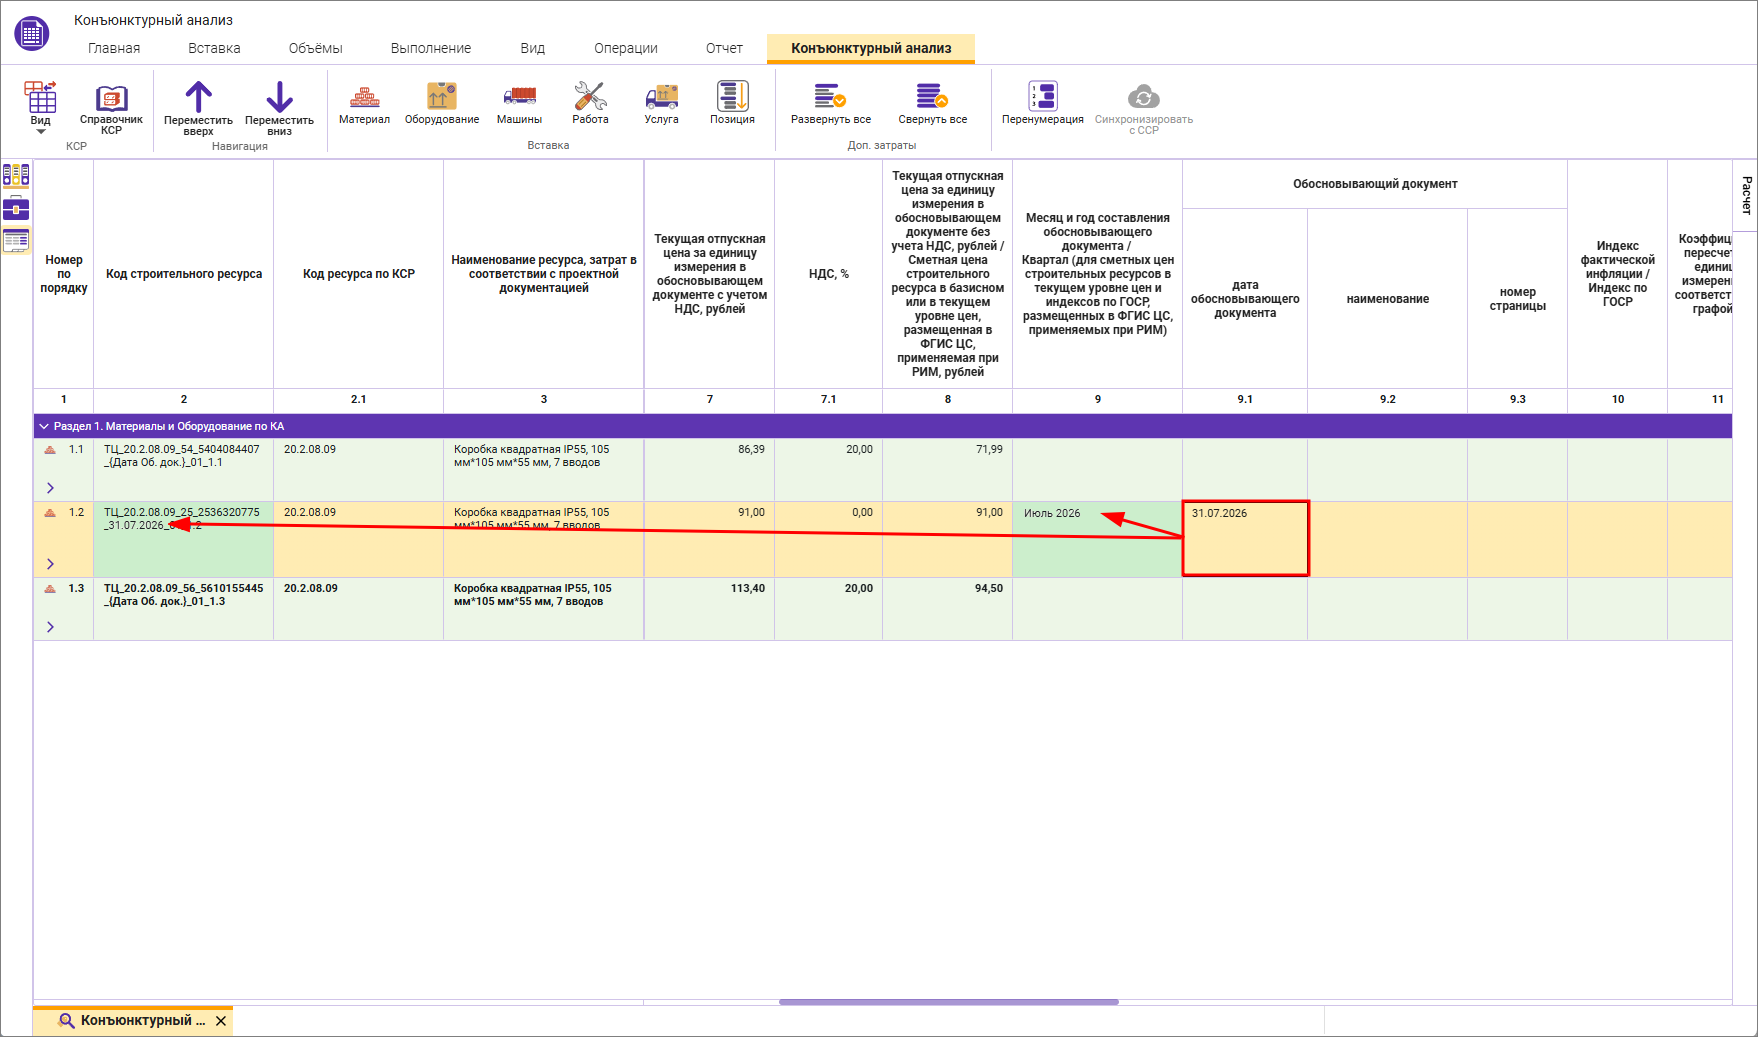Open the application main menu logo
This screenshot has width=1758, height=1037.
[x=32, y=33]
